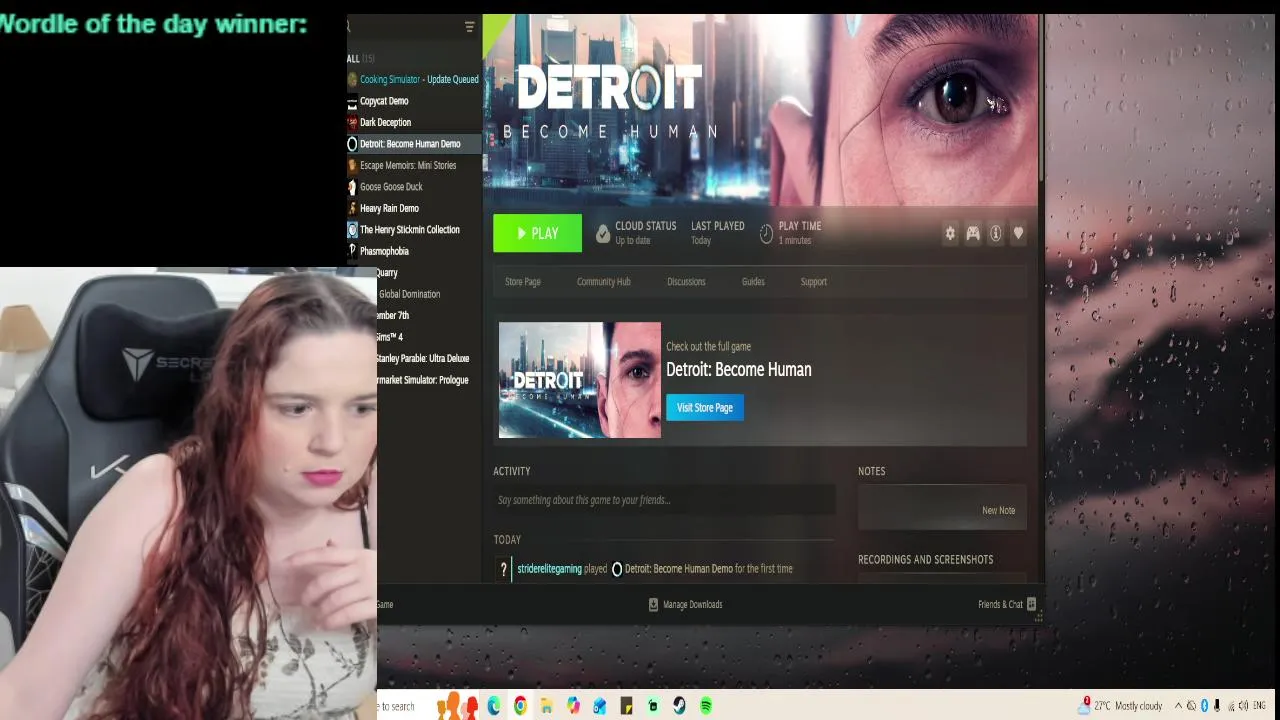Show hidden system tray icons chevron
The image size is (1280, 720).
[x=1178, y=706]
